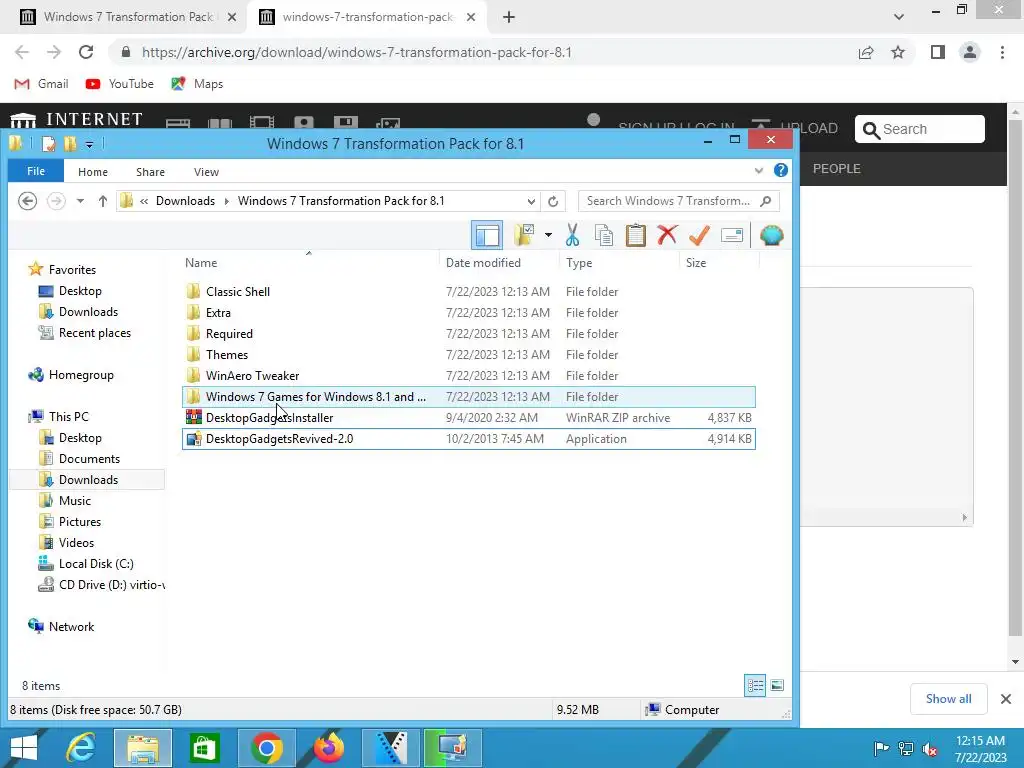Open a new Chrome tab
Image resolution: width=1024 pixels, height=768 pixels.
tap(509, 17)
